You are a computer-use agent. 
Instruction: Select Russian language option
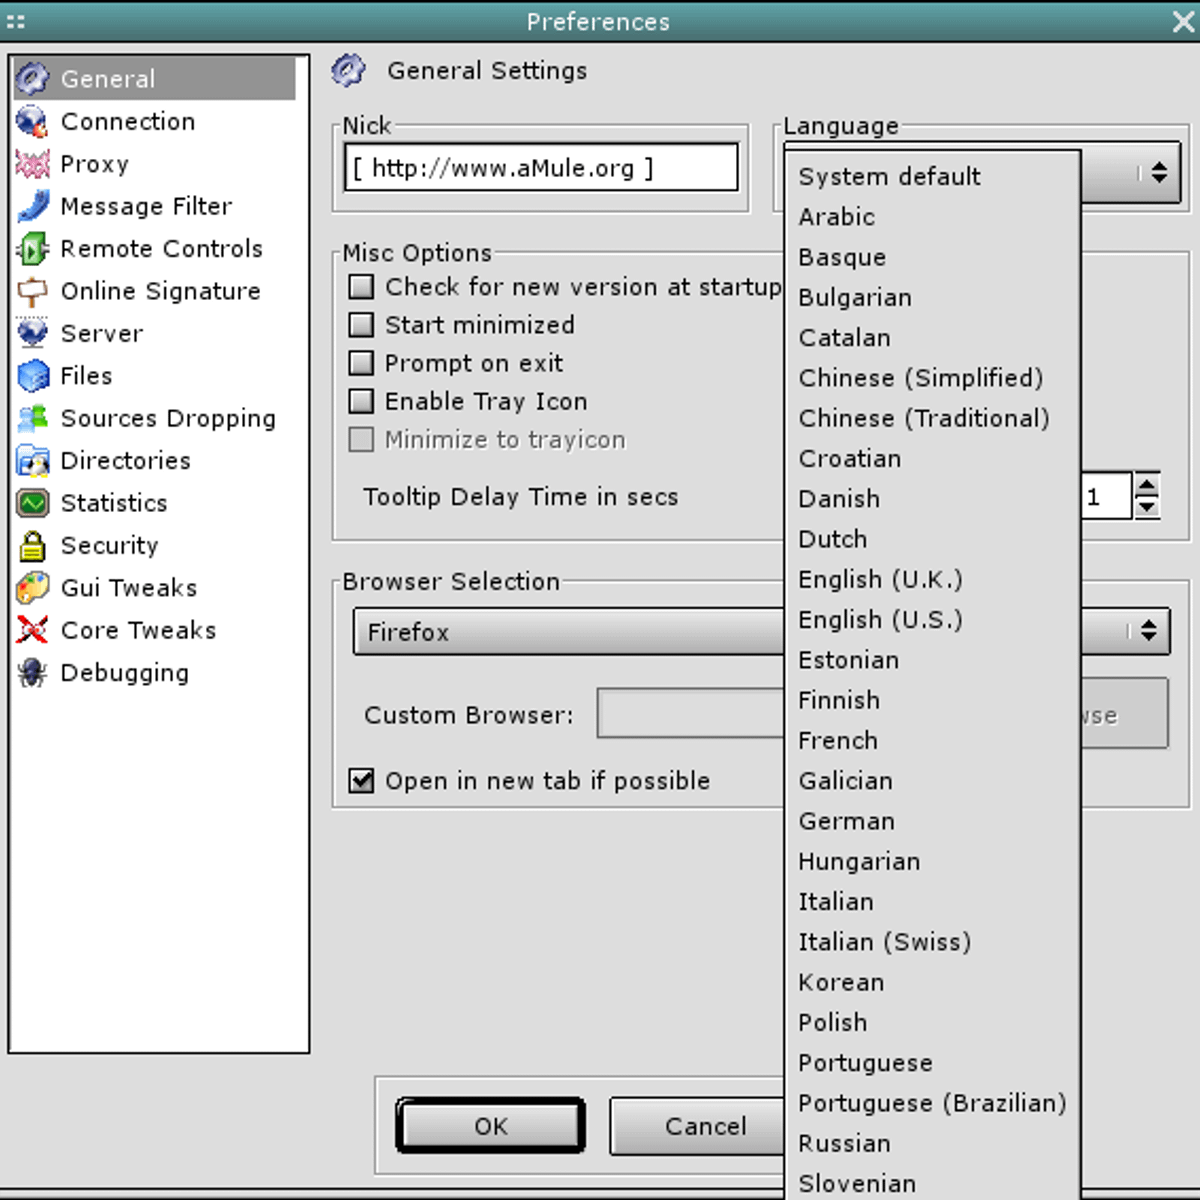(932, 1144)
